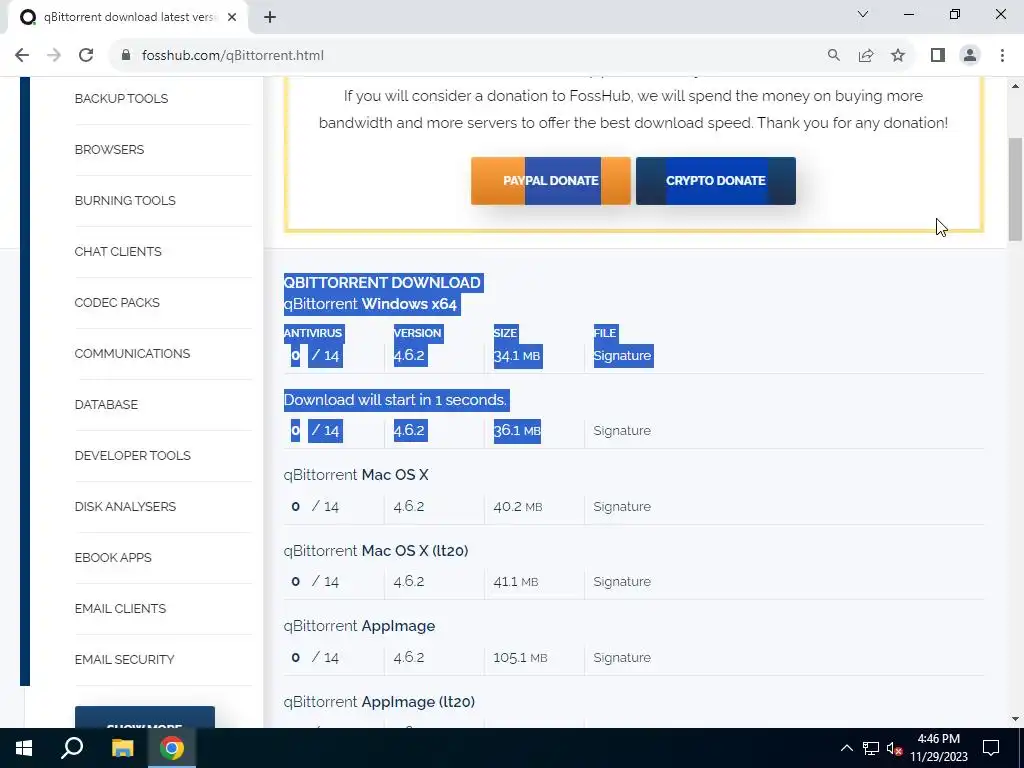Screen dimensions: 1024x768
Task: Click the scrollbar down arrow
Action: click(x=1015, y=719)
